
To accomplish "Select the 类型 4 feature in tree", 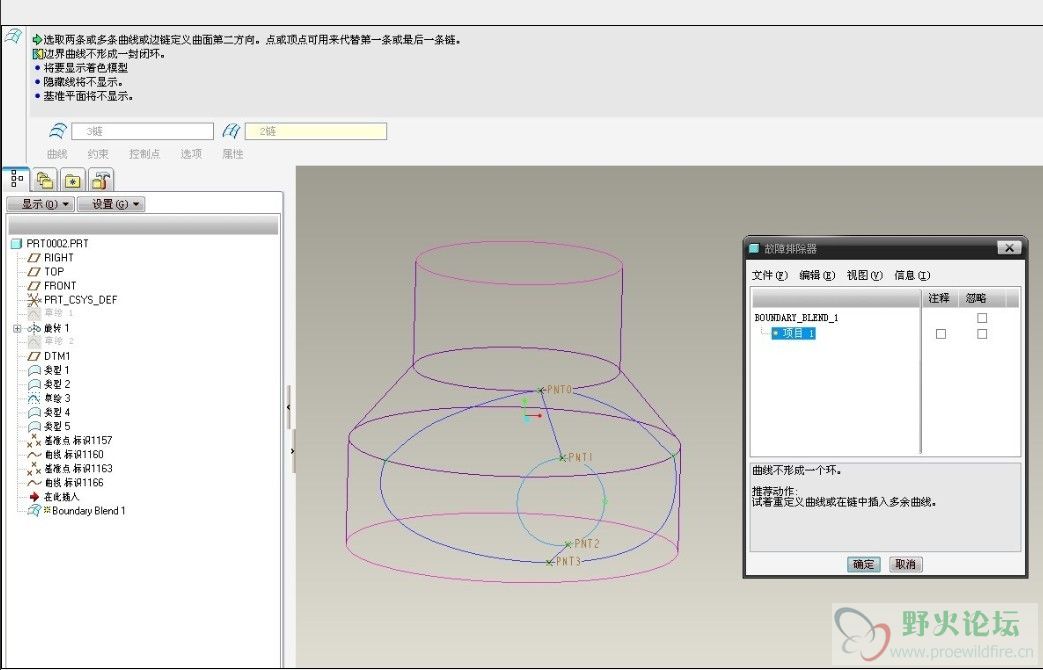I will pos(49,412).
